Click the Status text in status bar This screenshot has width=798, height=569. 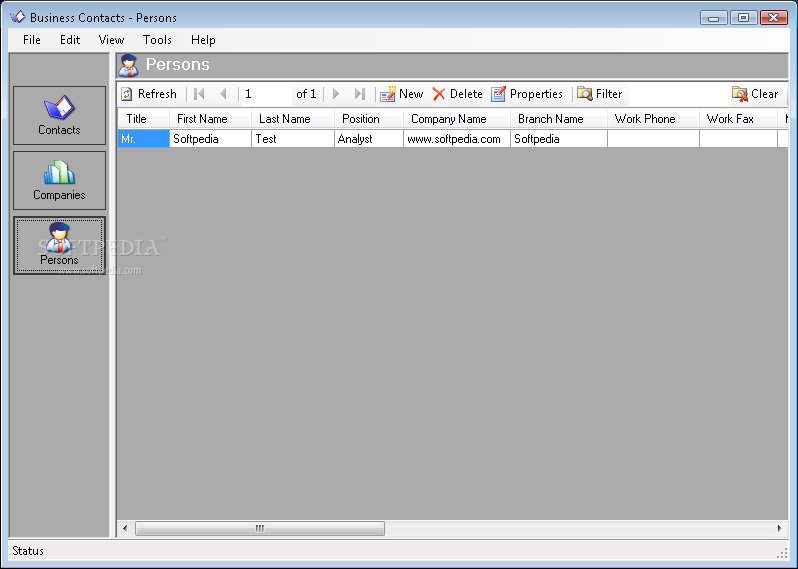[28, 551]
